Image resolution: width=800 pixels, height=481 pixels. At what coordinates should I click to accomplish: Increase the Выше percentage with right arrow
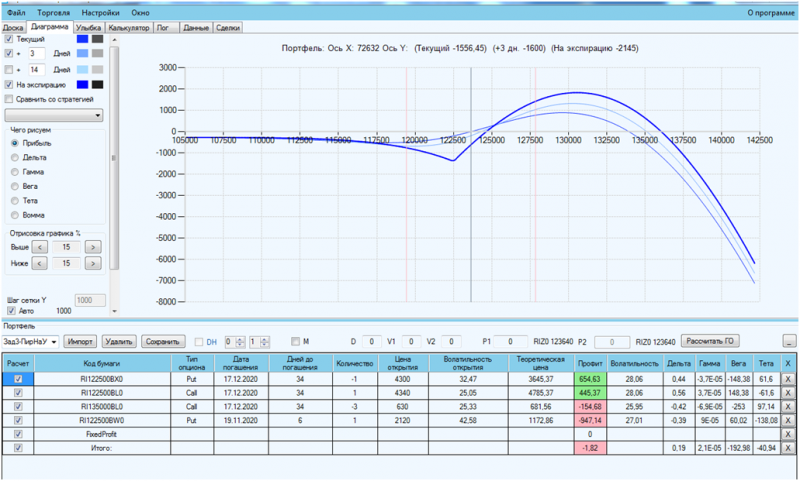(92, 247)
